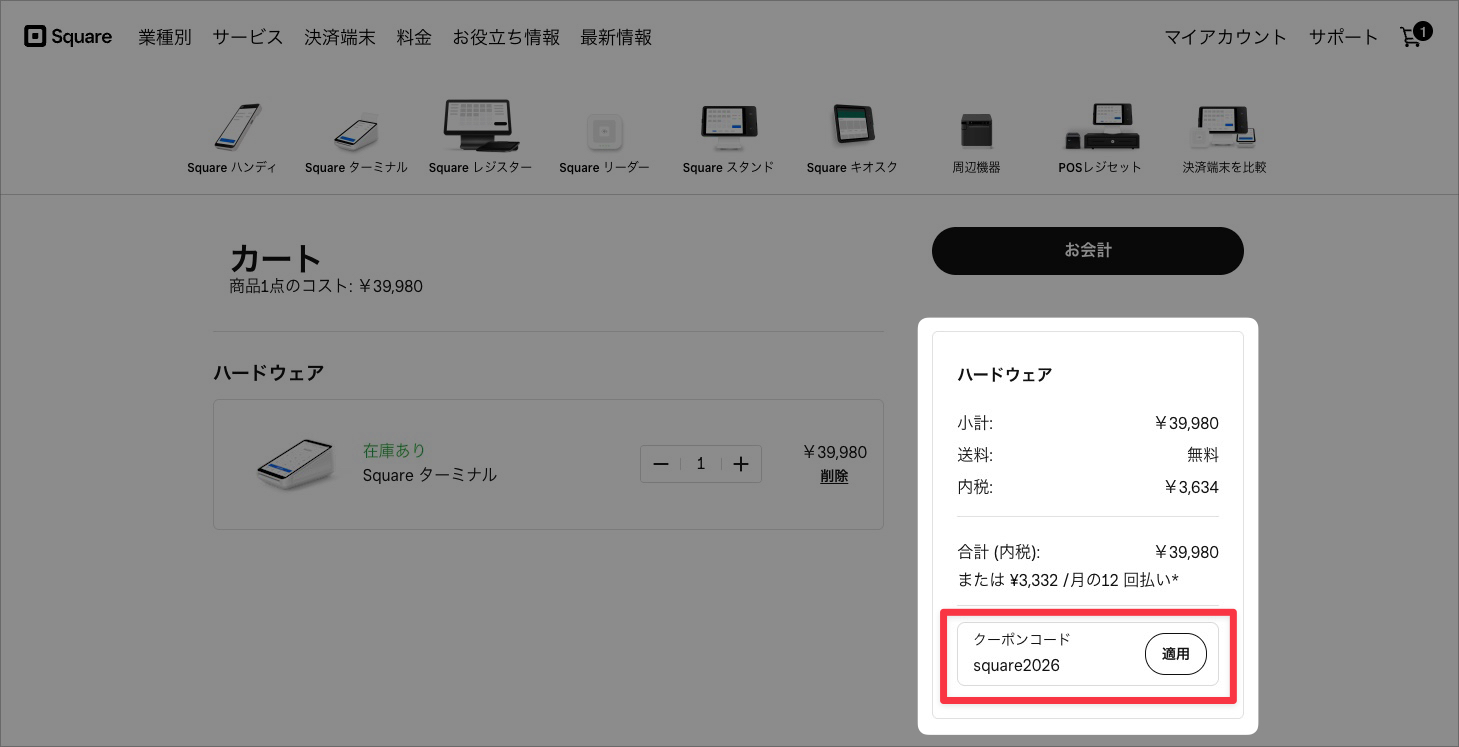
Task: Click the Square logo in the header
Action: 67,36
